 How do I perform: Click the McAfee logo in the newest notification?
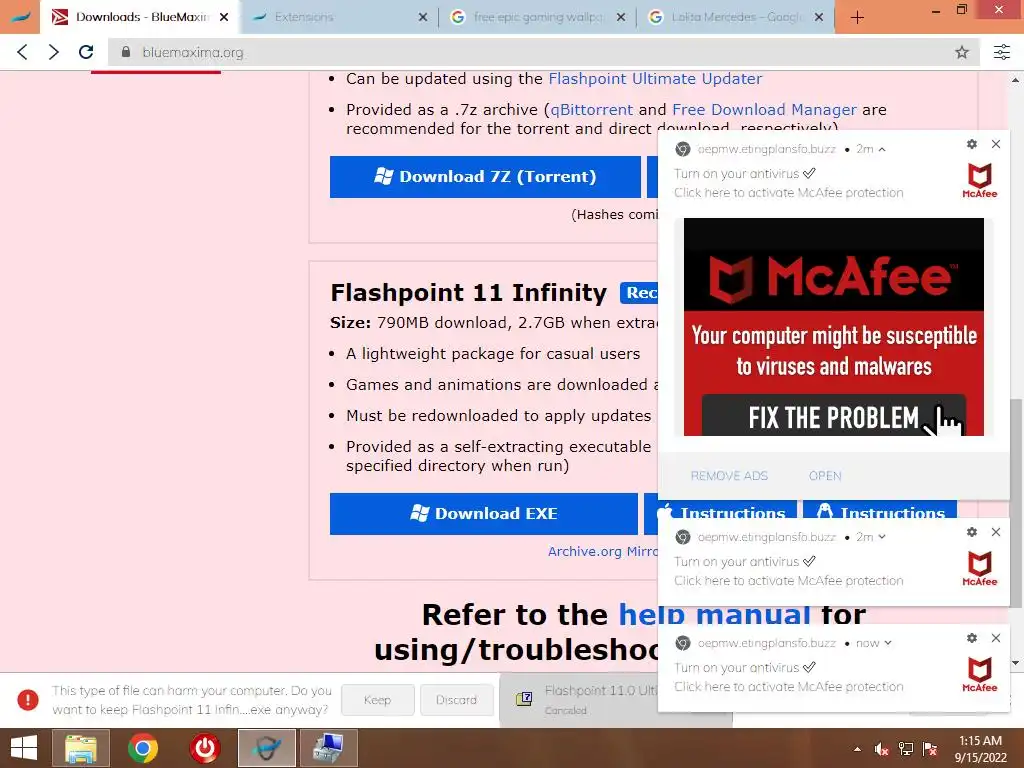click(x=980, y=675)
